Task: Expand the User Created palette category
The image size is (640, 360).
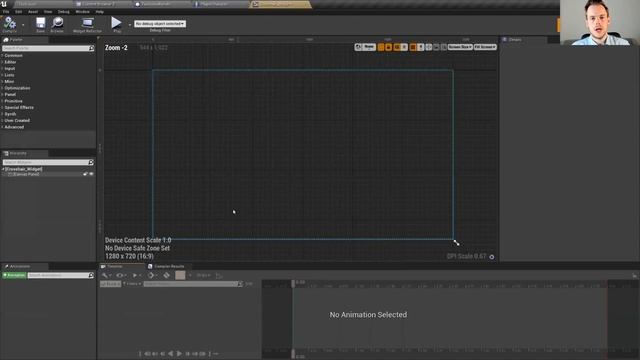Action: tap(17, 121)
